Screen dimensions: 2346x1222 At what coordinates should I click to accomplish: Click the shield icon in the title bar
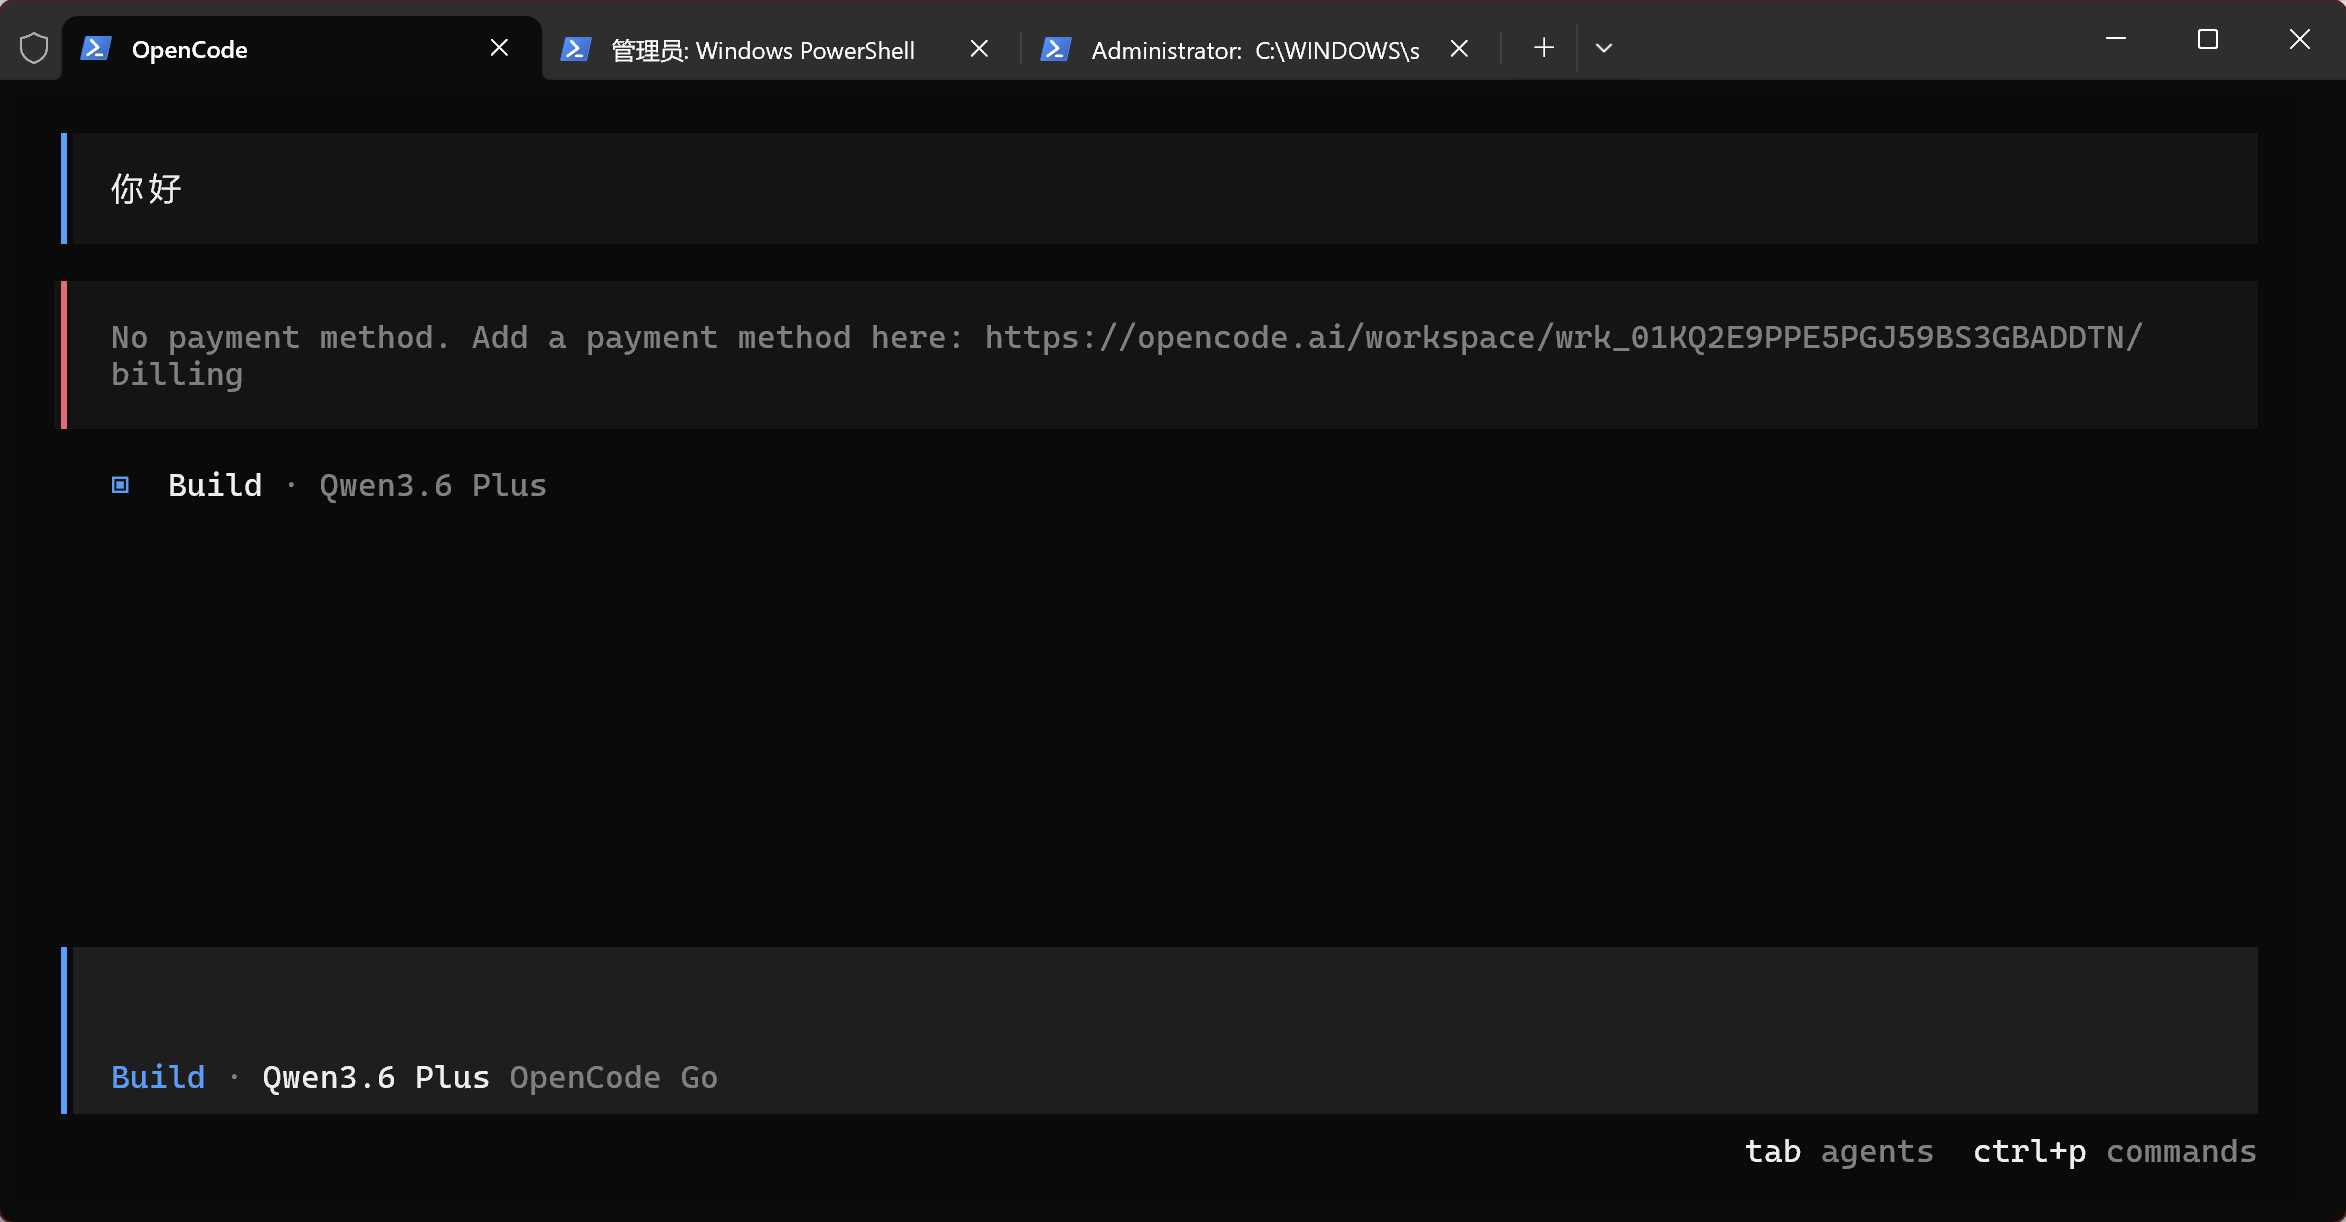click(34, 48)
